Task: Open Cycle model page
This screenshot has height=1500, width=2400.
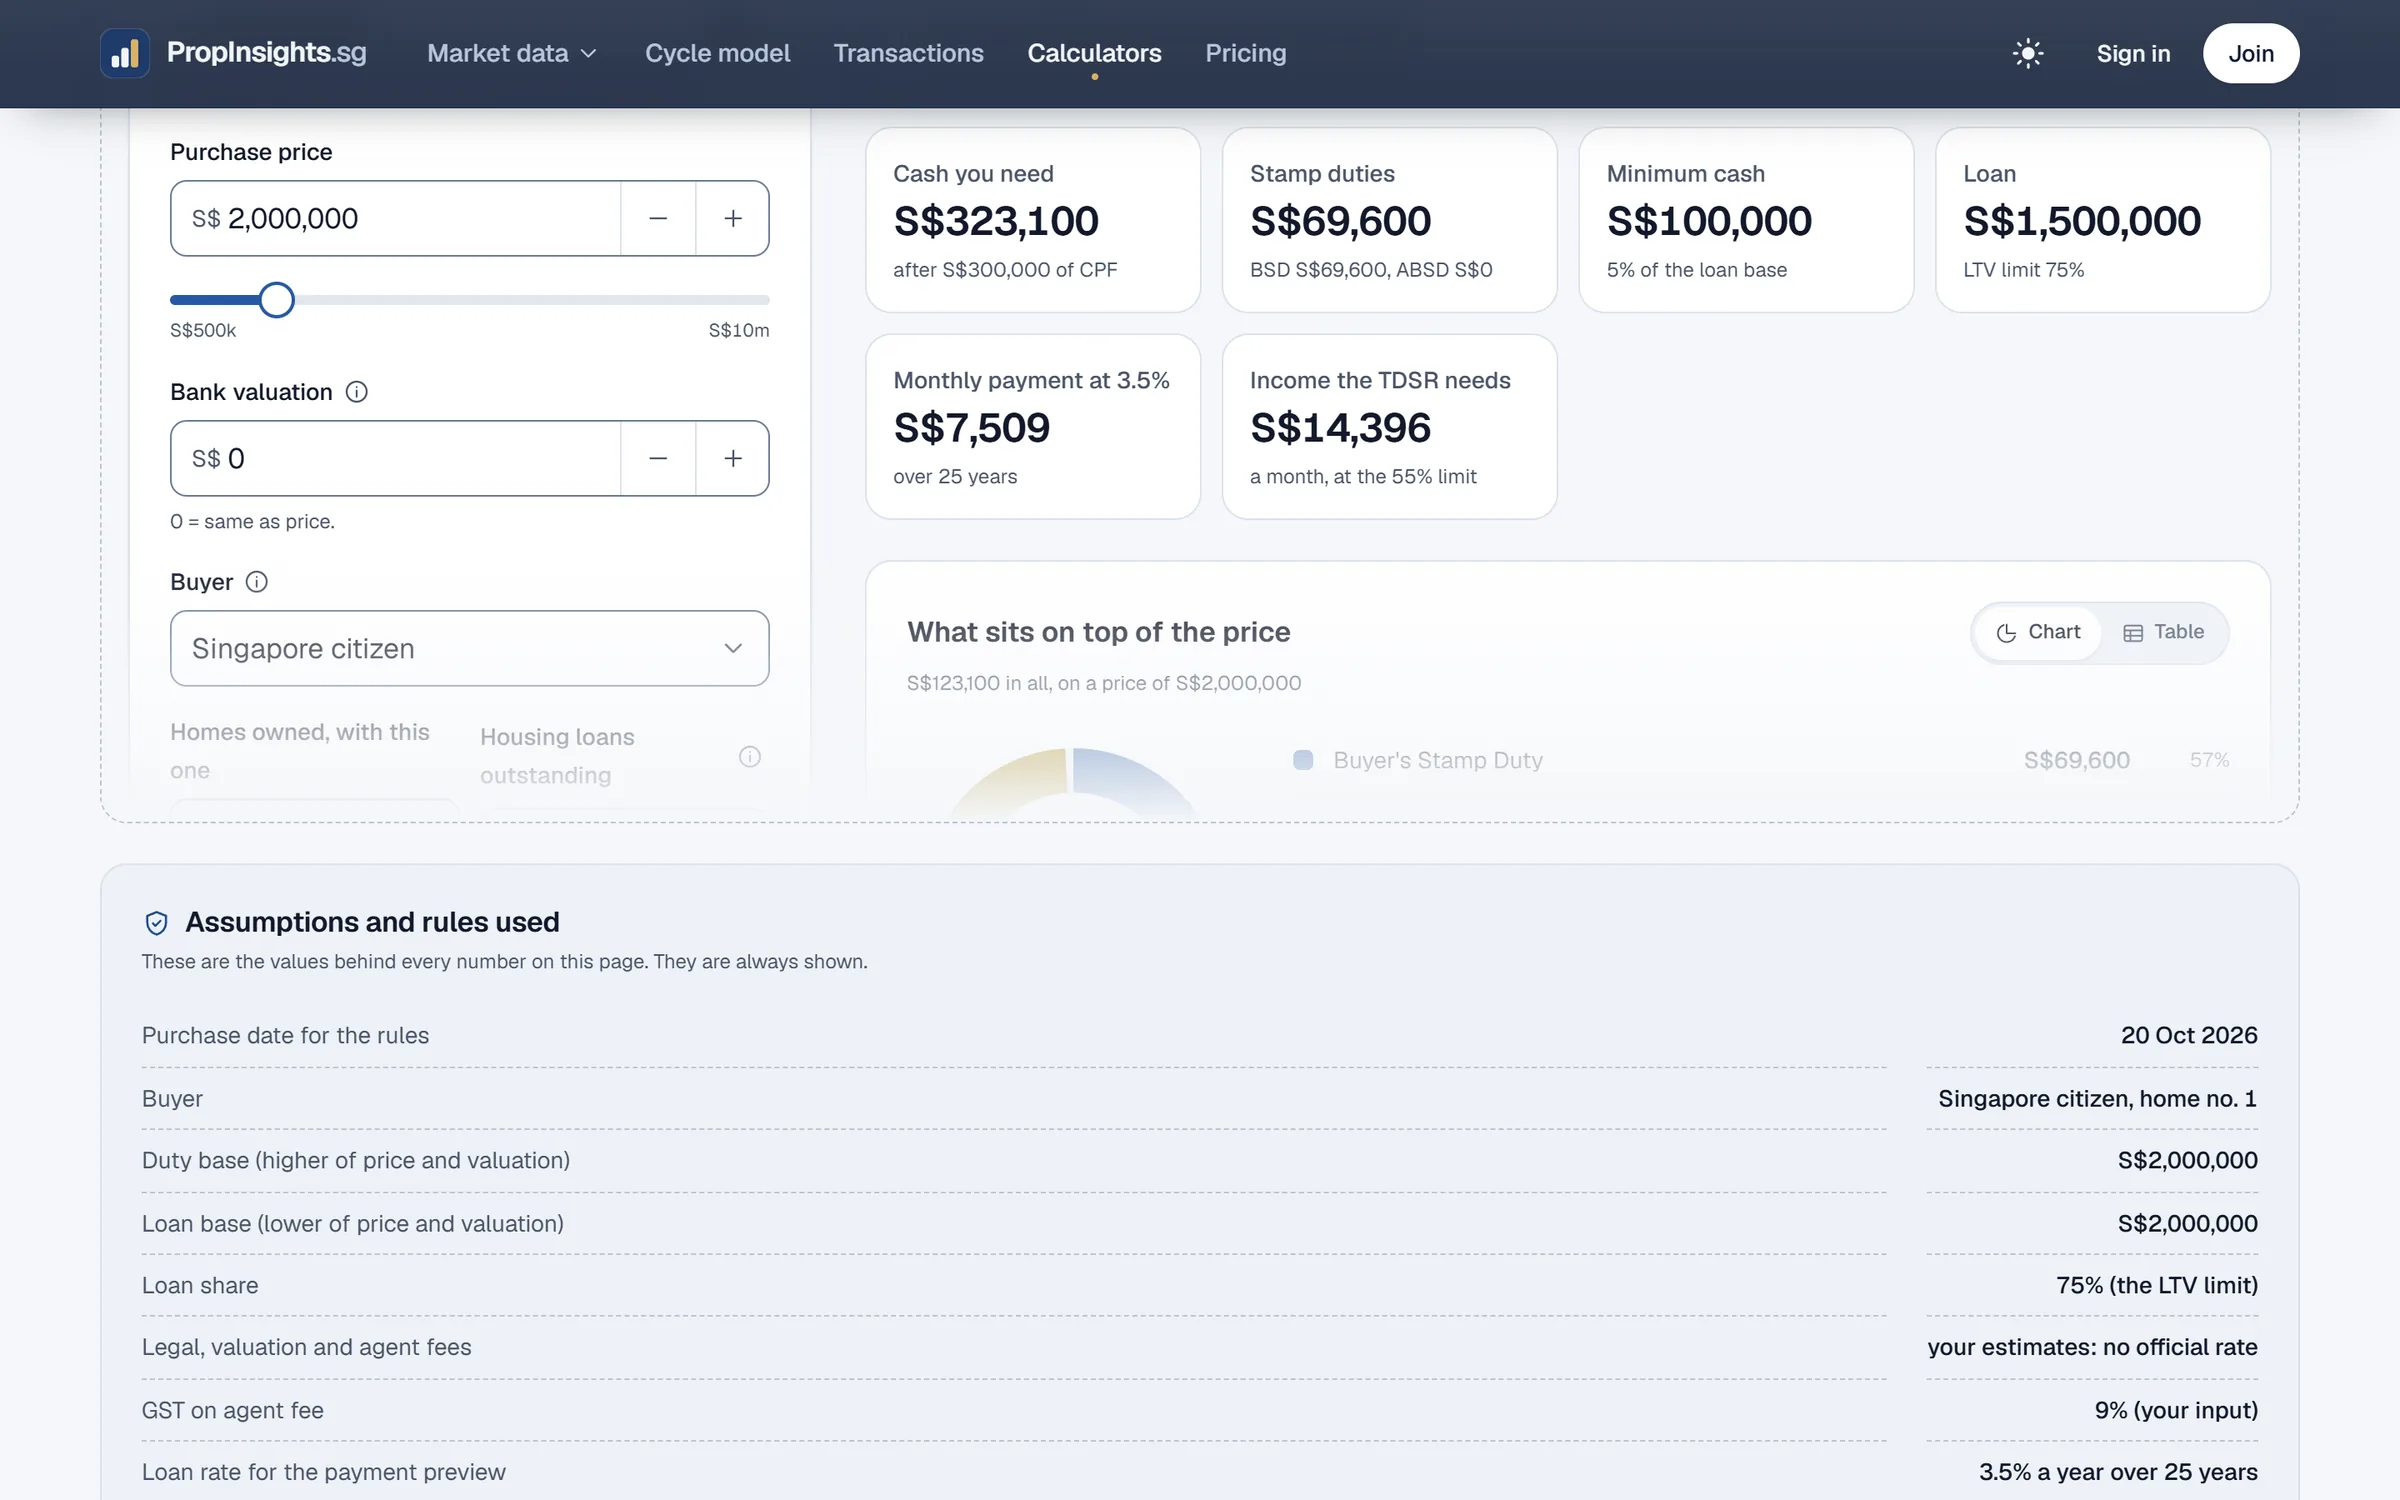Action: (x=717, y=53)
